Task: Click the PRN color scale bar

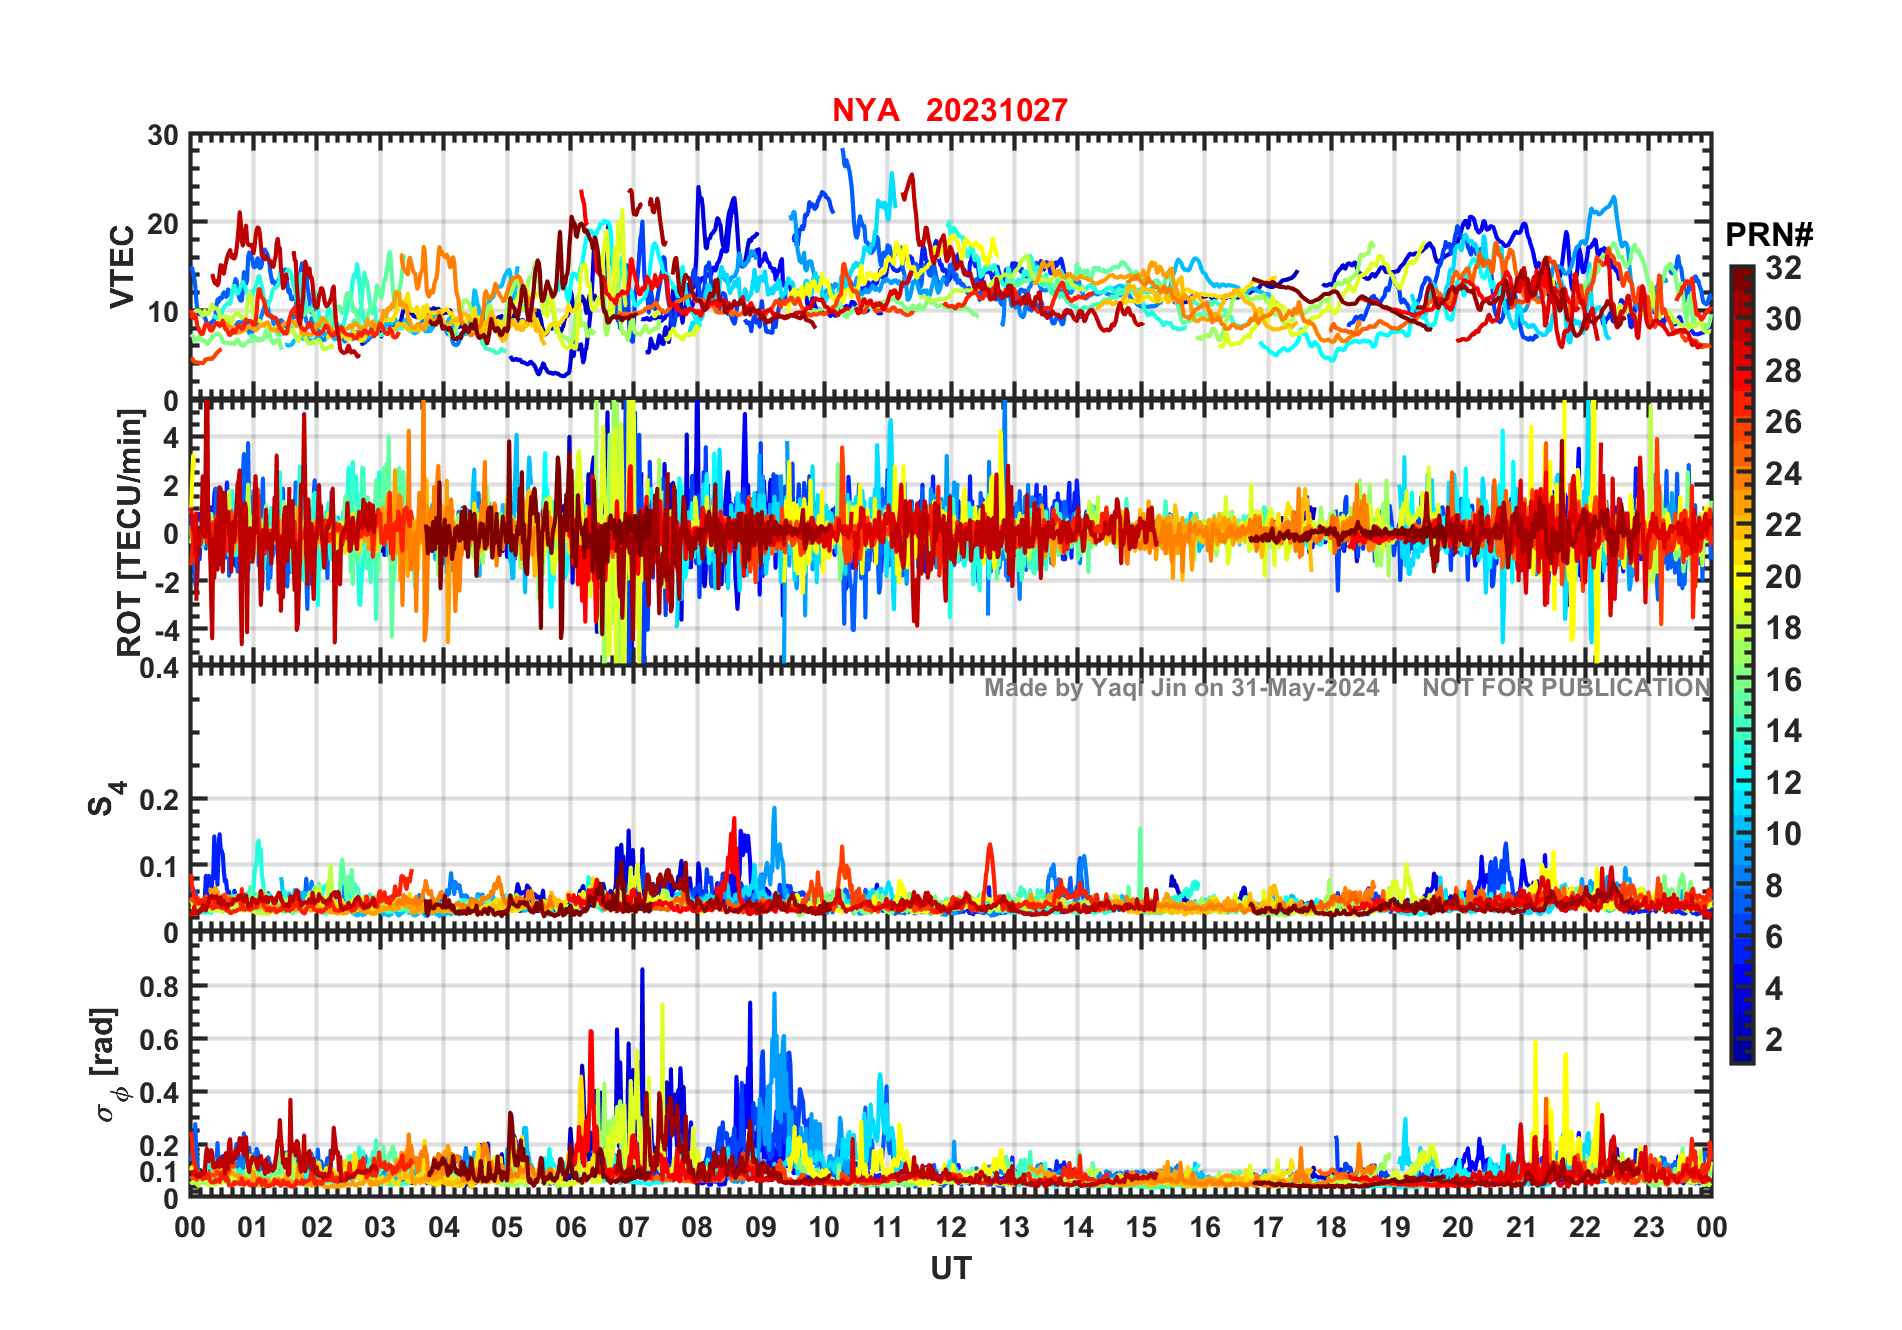Action: point(1742,664)
